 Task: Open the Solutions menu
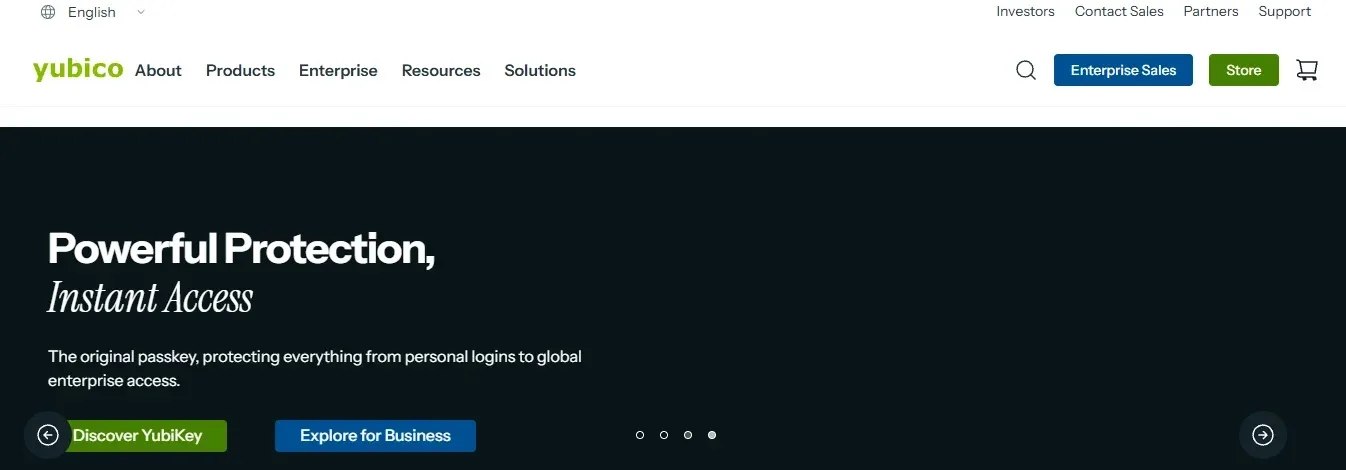click(x=540, y=70)
